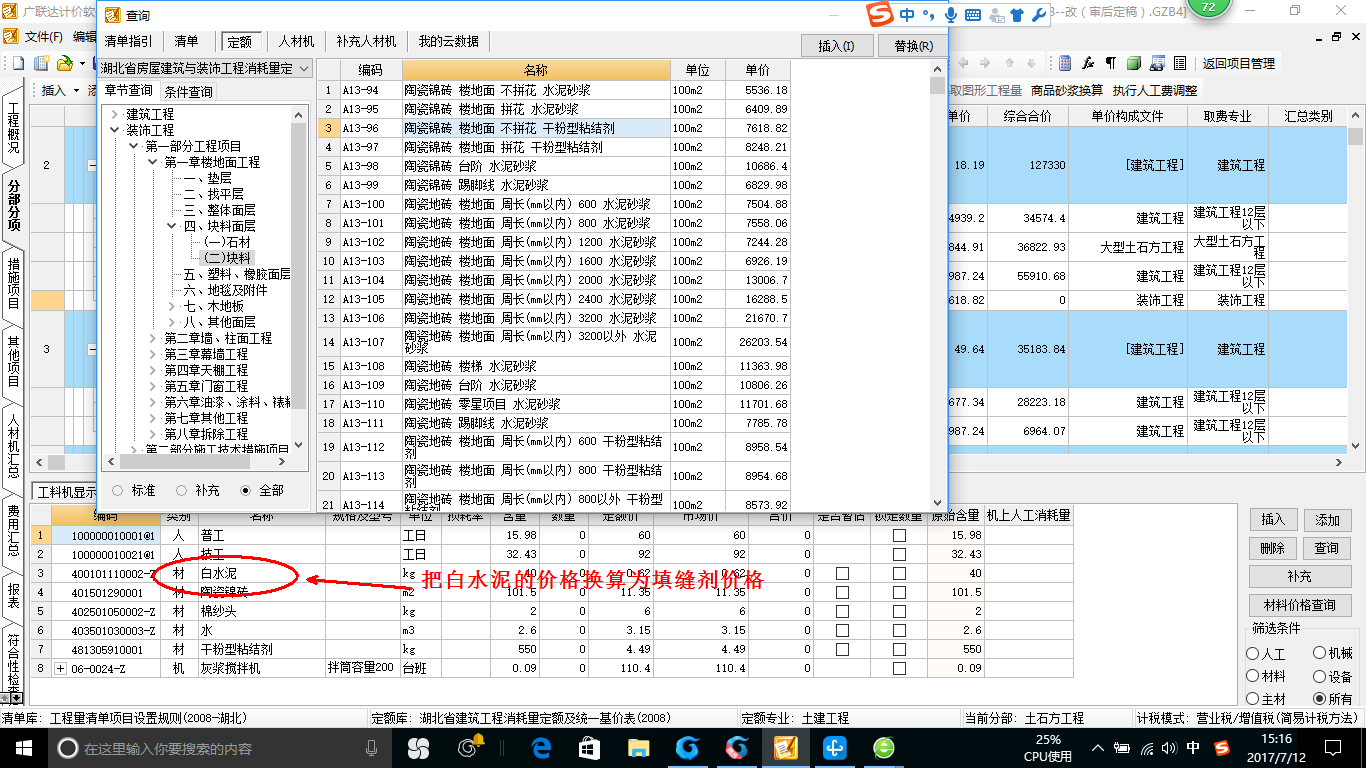Expand the 建筑工程 tree node
Viewport: 1366px width, 768px height.
tap(116, 114)
